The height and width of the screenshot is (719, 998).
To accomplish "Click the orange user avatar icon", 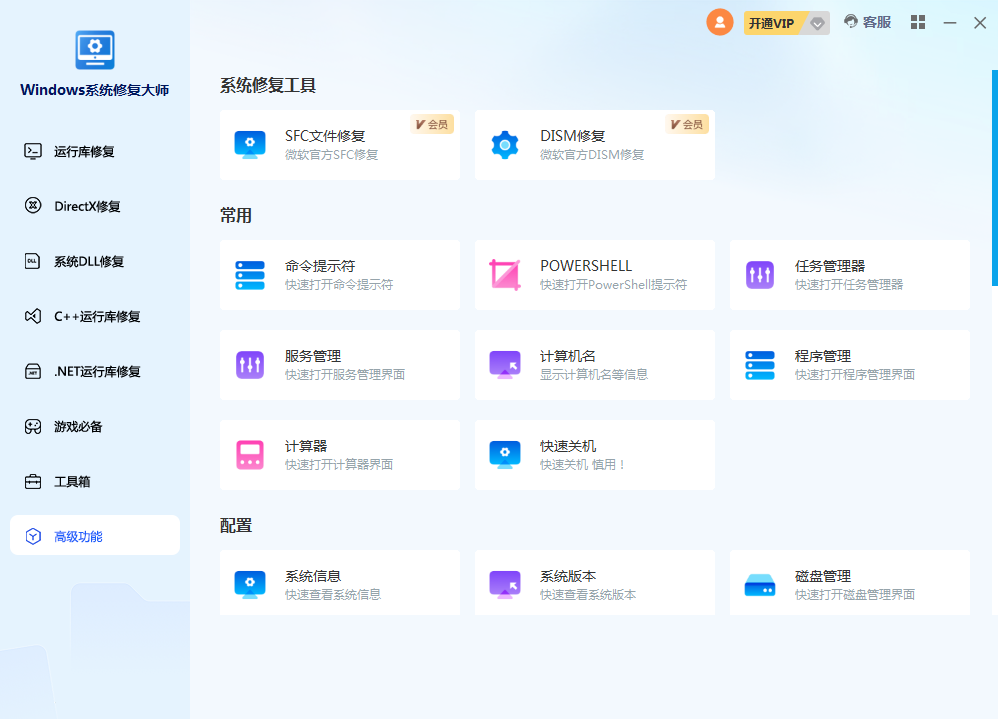I will pos(720,22).
